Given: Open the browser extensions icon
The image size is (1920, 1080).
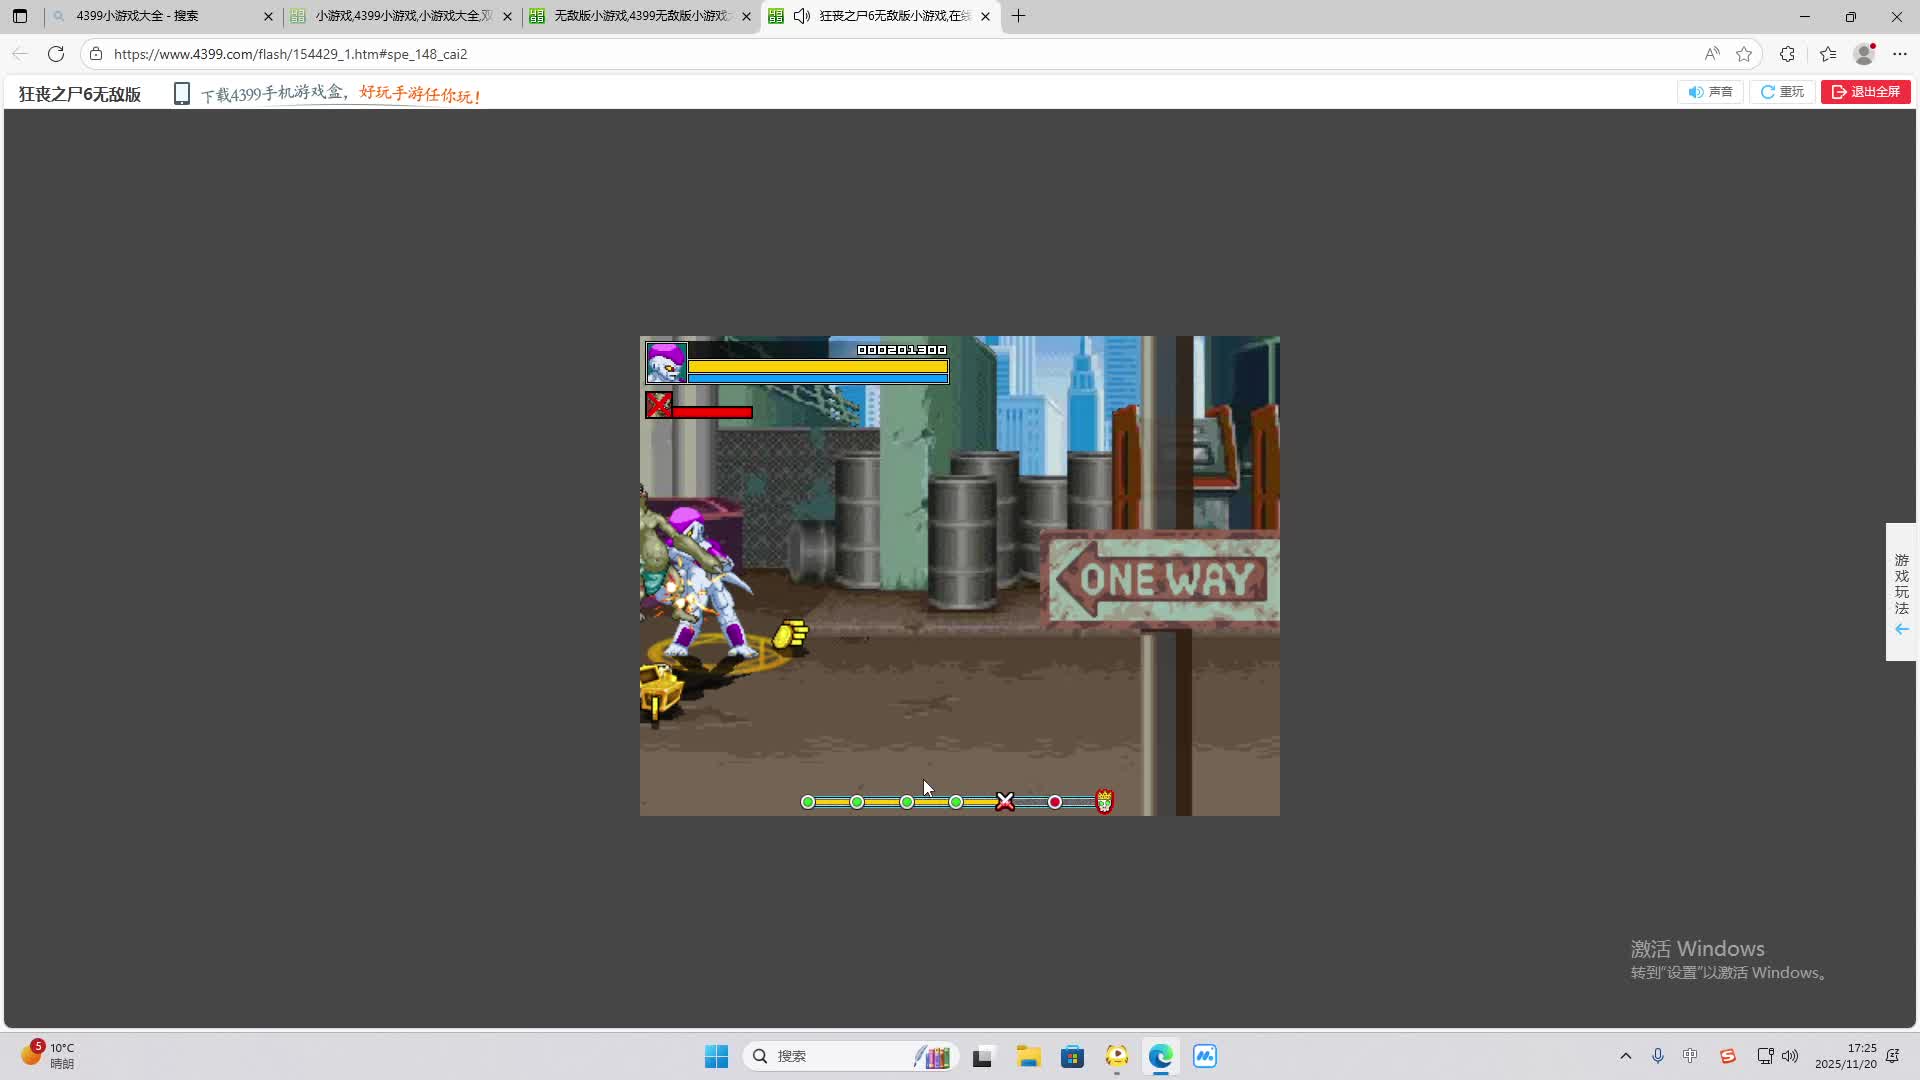Looking at the screenshot, I should pyautogui.click(x=1787, y=54).
